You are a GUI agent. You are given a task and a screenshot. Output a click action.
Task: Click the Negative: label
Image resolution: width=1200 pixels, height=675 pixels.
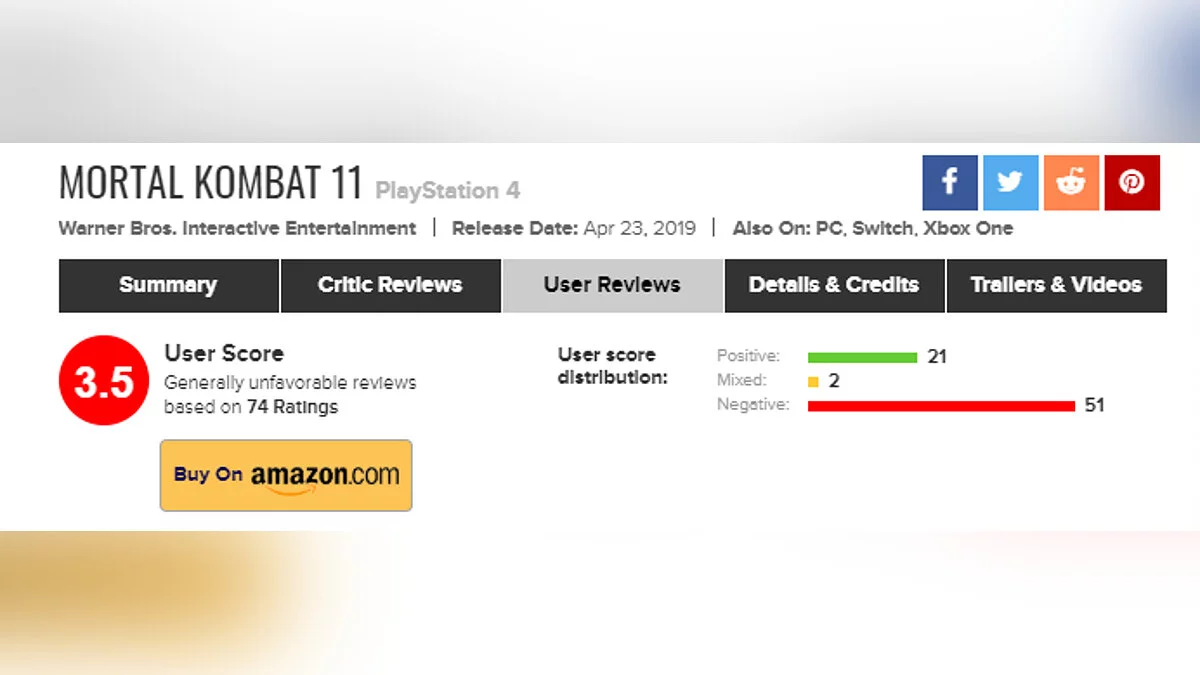point(753,405)
